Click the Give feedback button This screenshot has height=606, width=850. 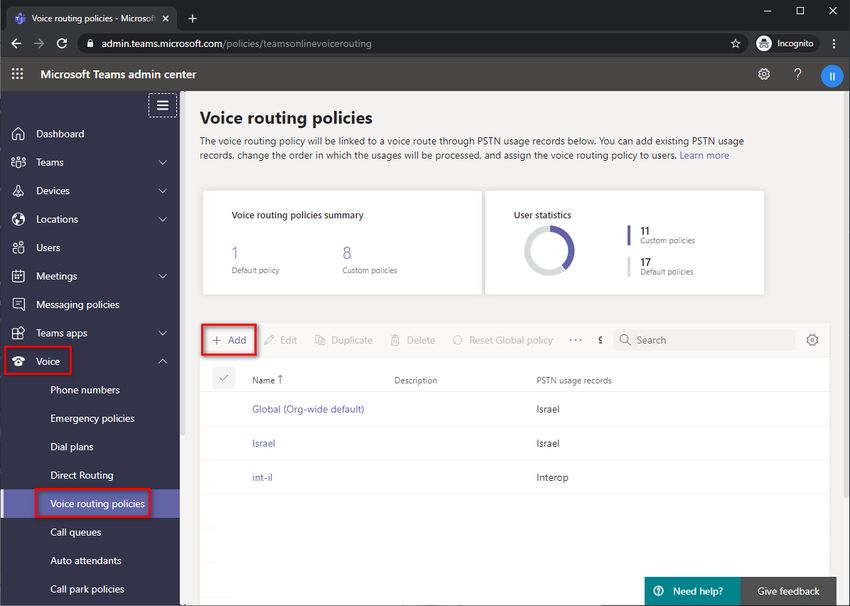788,591
